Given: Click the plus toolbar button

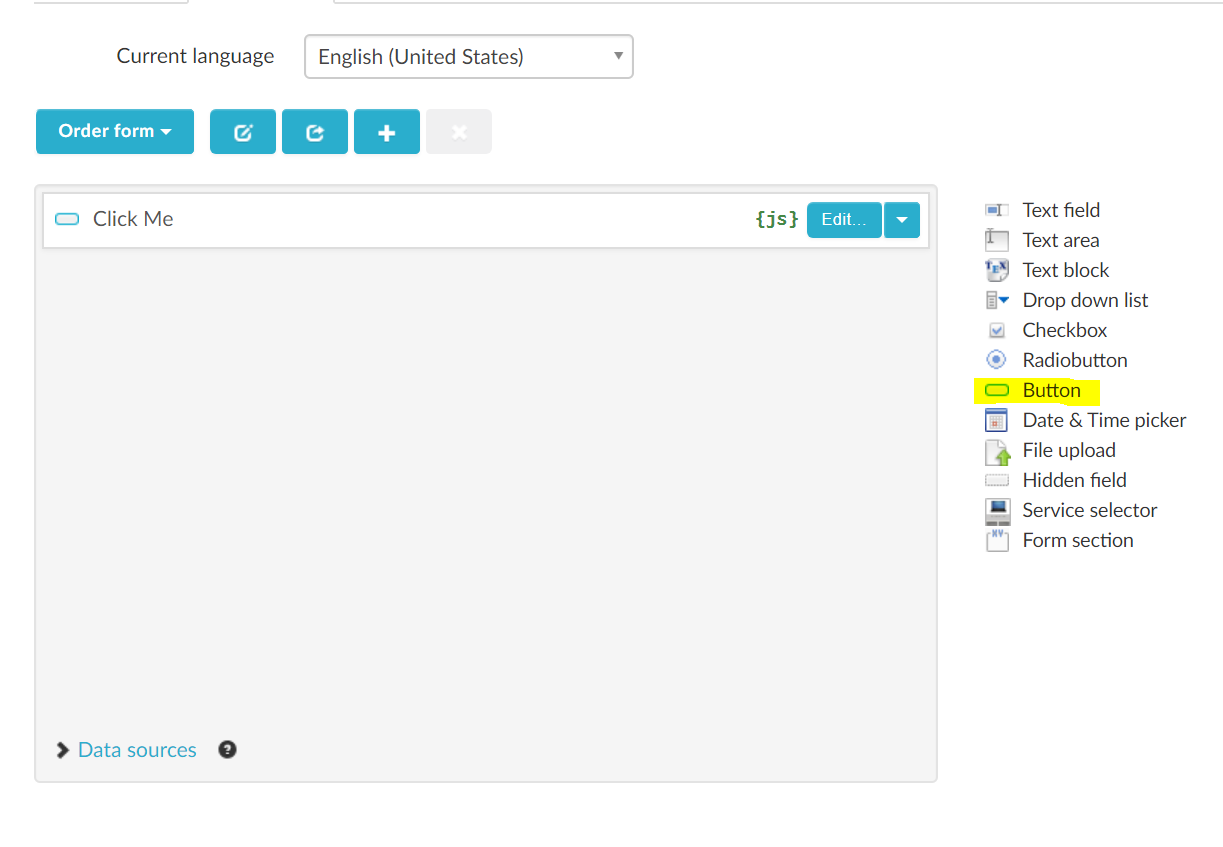Looking at the screenshot, I should (x=386, y=131).
